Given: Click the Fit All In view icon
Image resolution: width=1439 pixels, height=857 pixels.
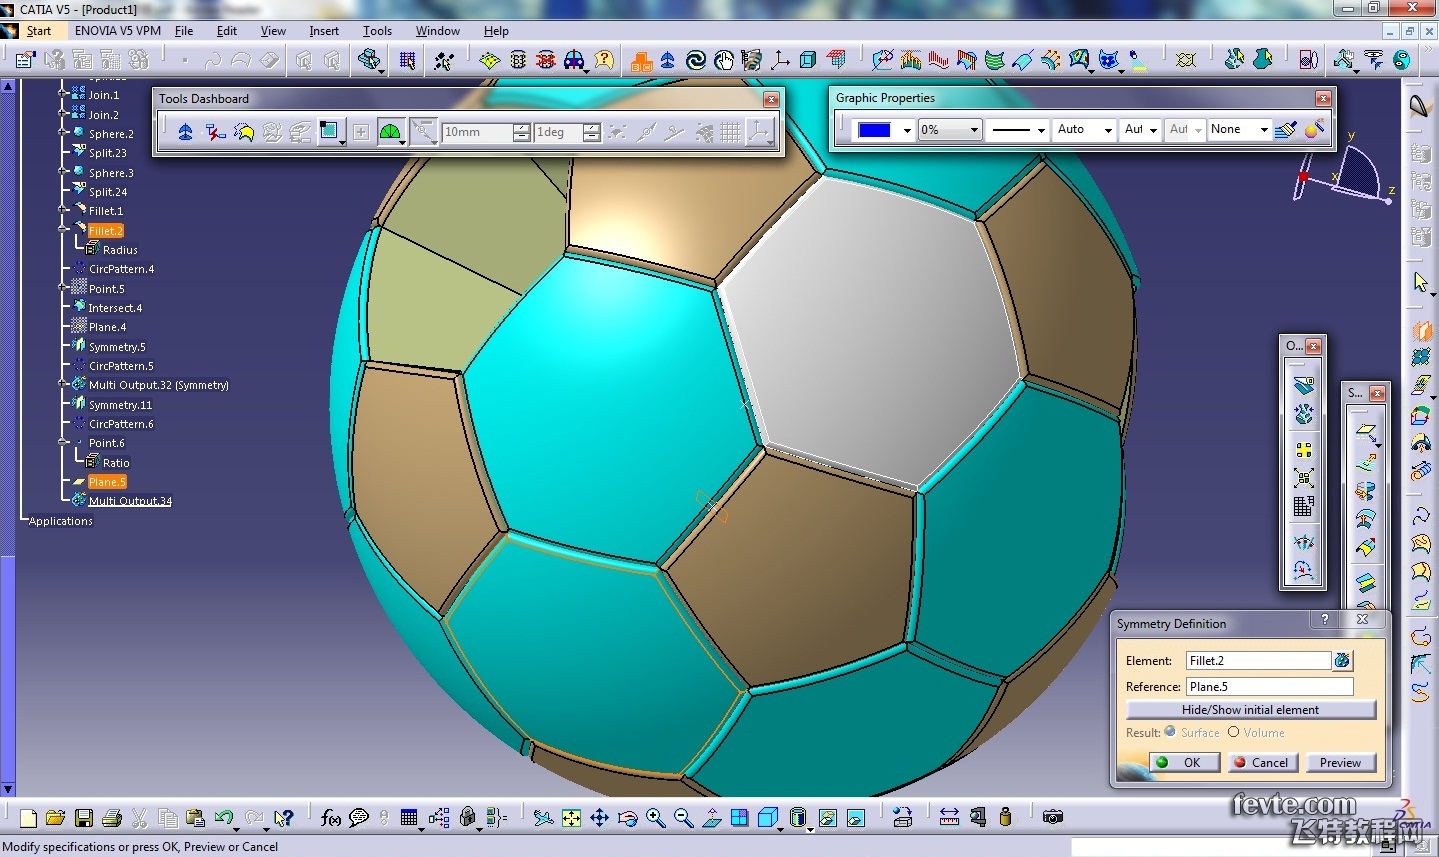Looking at the screenshot, I should [x=571, y=818].
